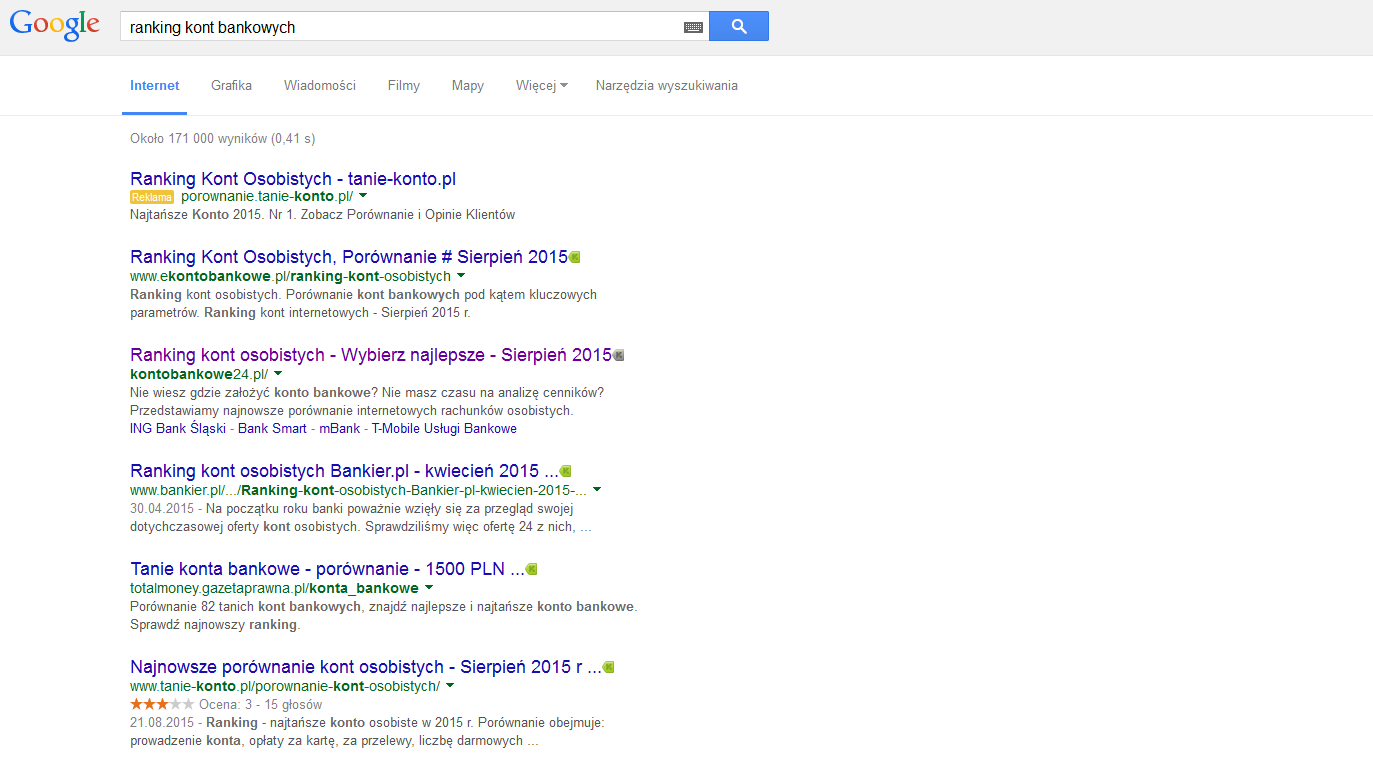Switch to the Filmy tab
This screenshot has width=1373, height=761.
pos(404,86)
